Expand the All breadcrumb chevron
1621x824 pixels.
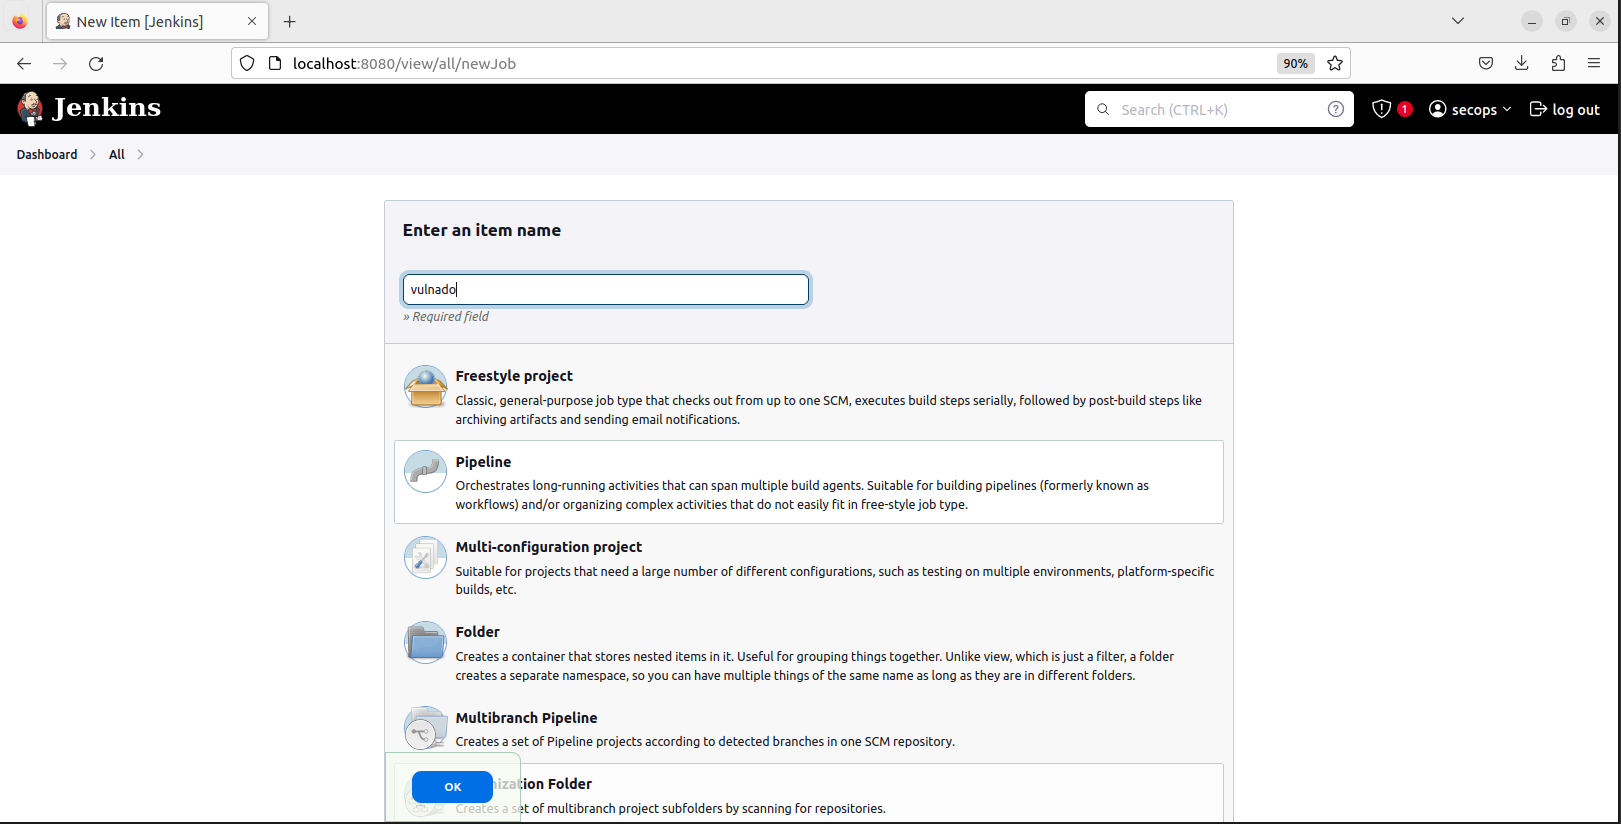pos(140,154)
